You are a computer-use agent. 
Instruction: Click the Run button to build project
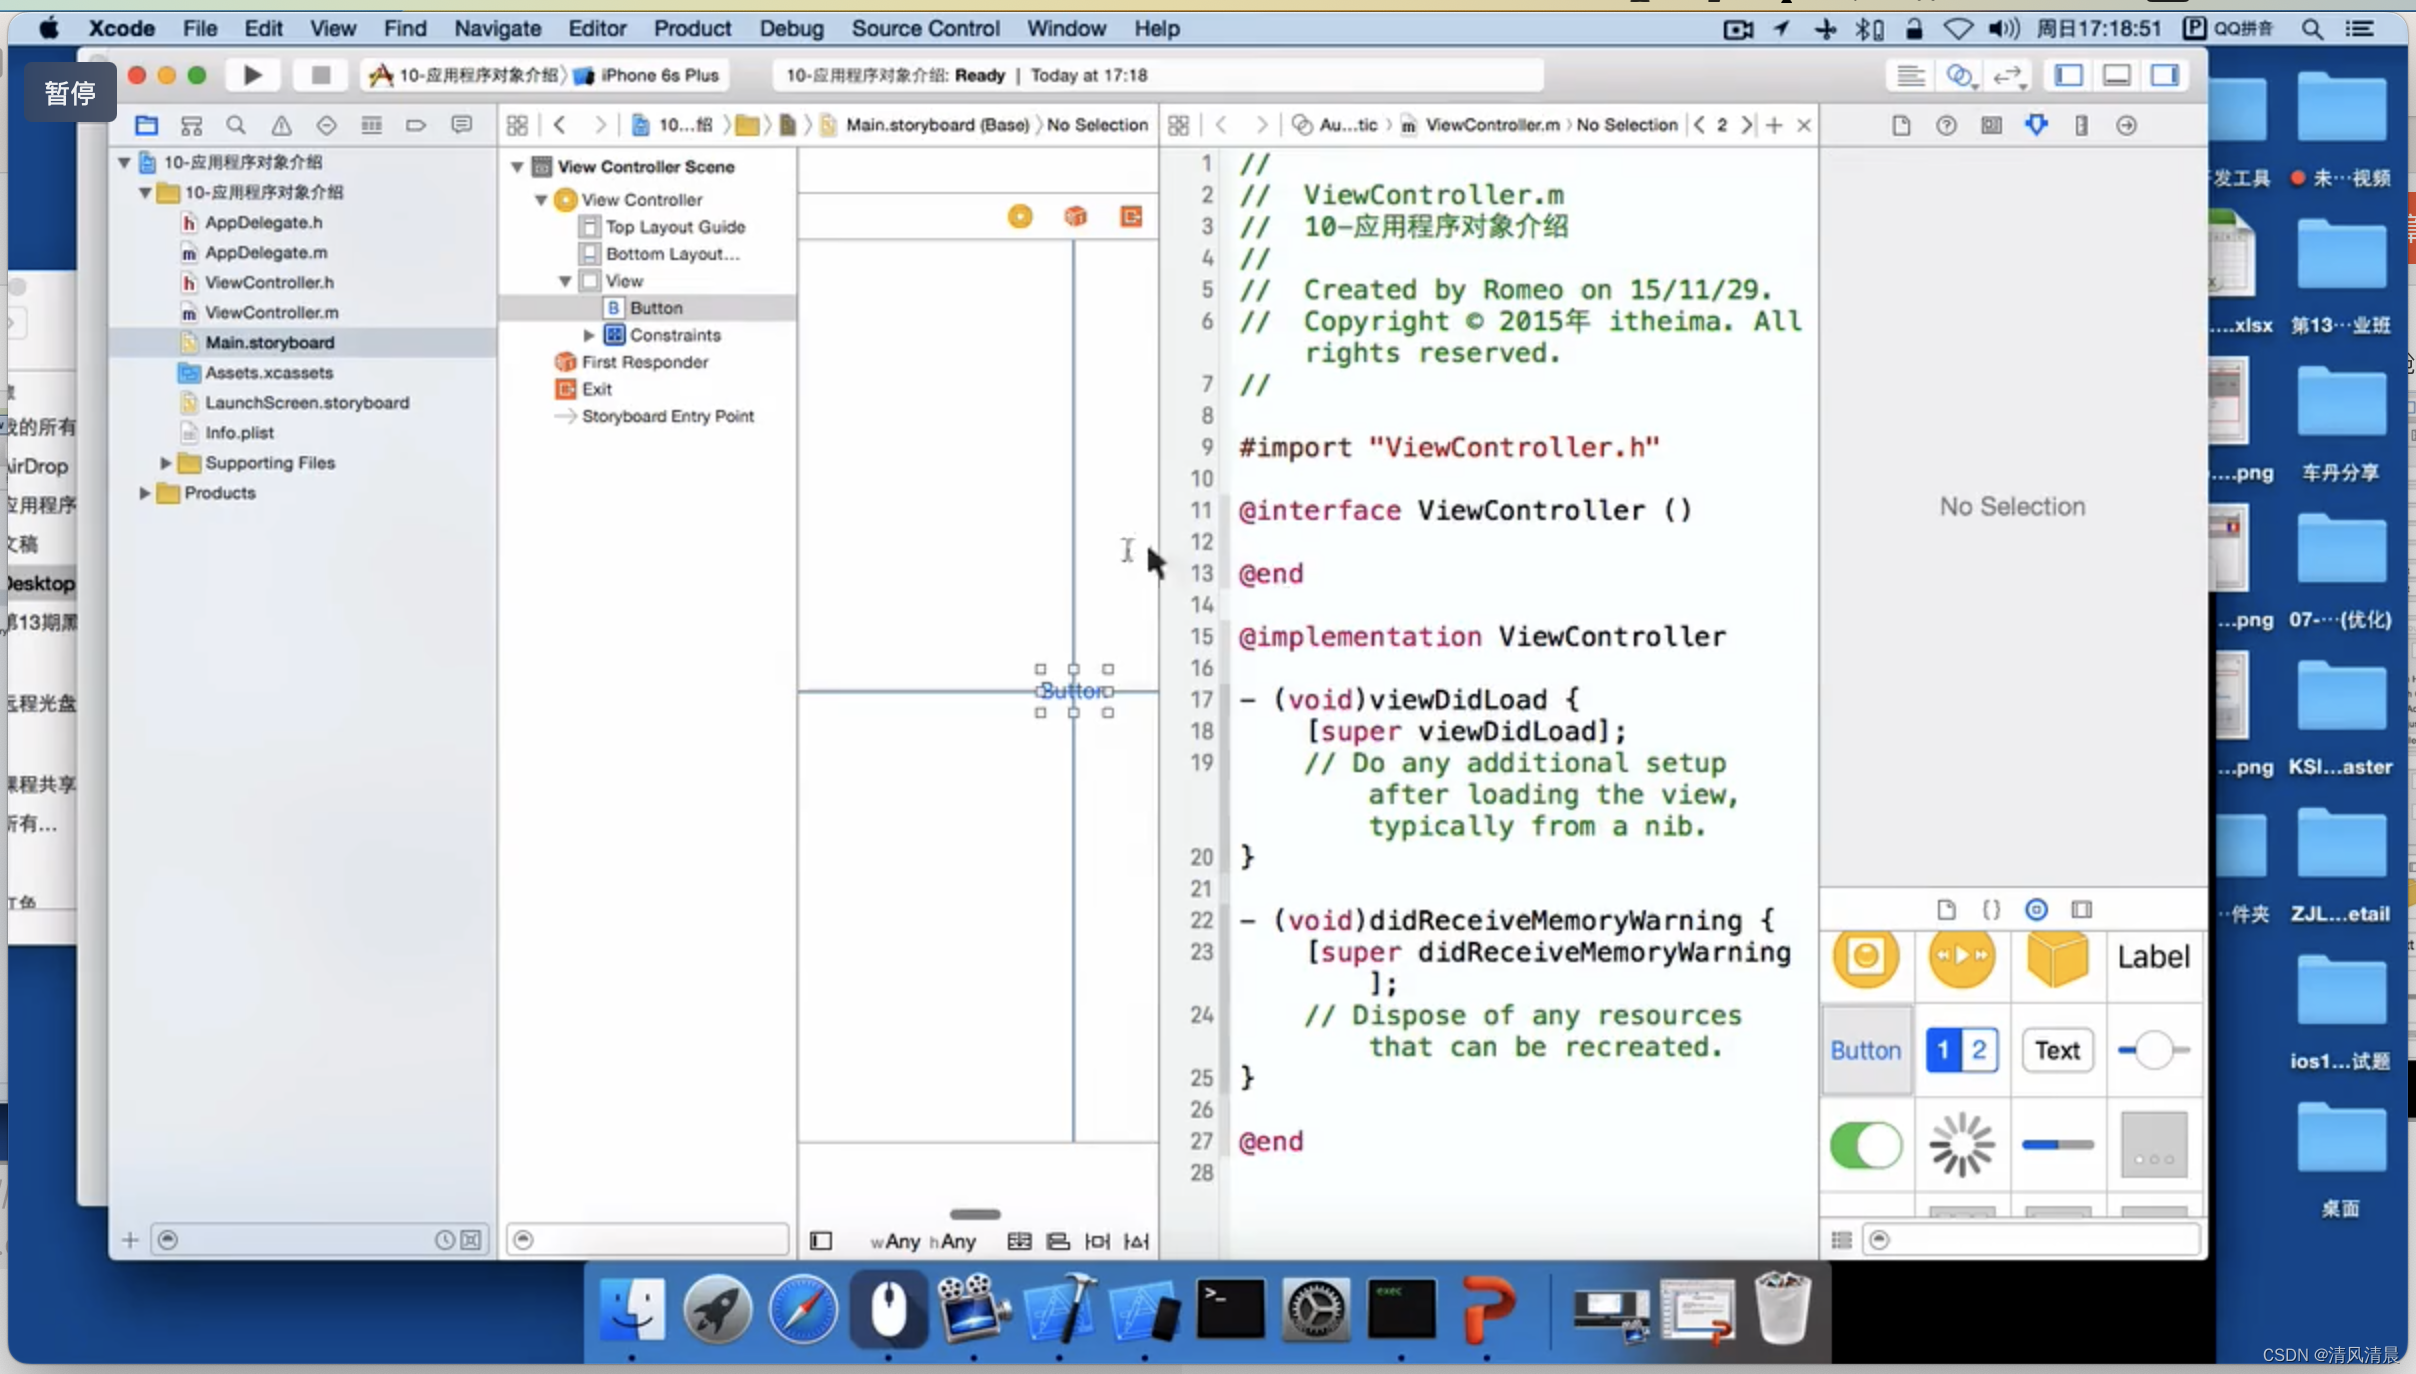click(x=252, y=73)
